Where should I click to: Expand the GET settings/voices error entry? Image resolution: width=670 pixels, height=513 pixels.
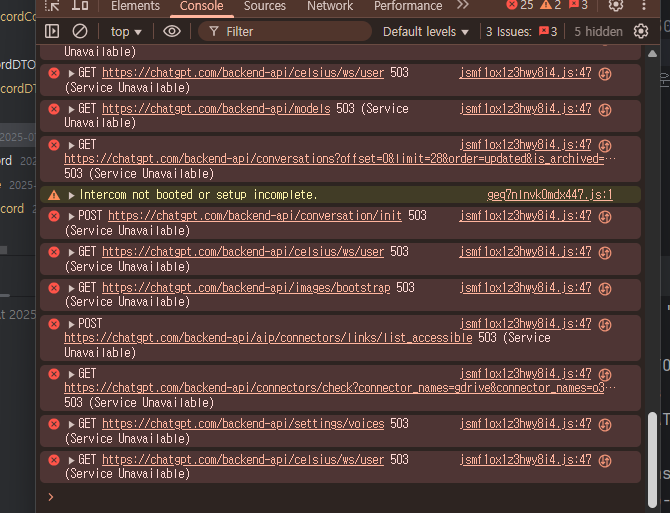(71, 424)
